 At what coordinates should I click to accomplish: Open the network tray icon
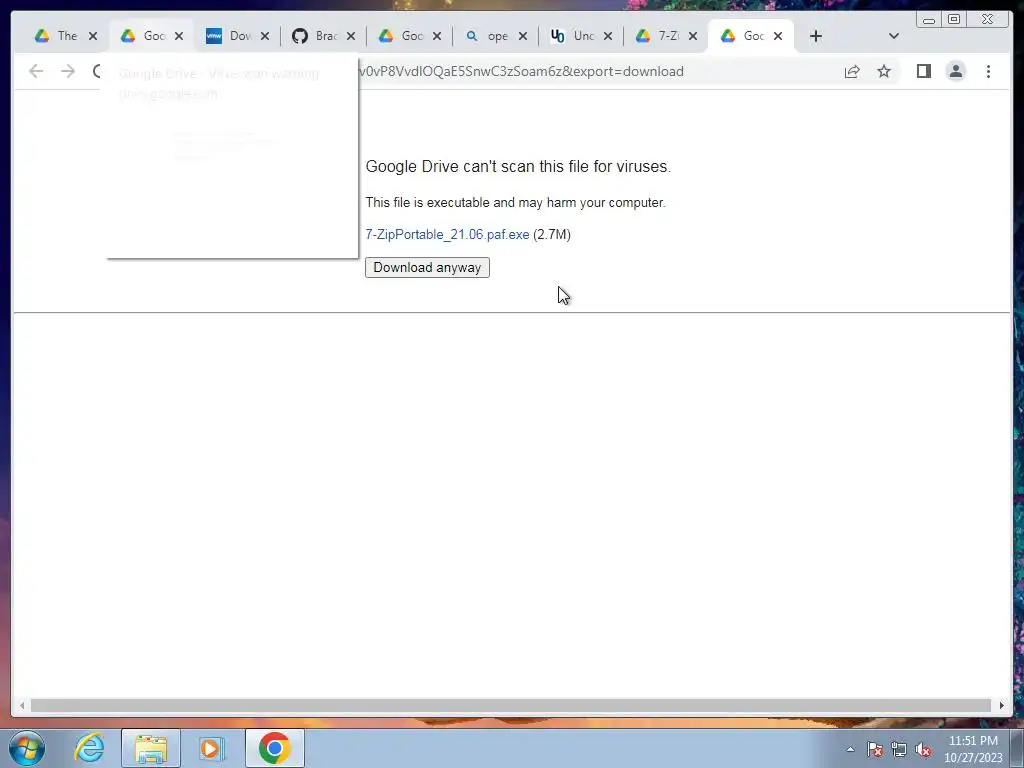click(x=899, y=749)
